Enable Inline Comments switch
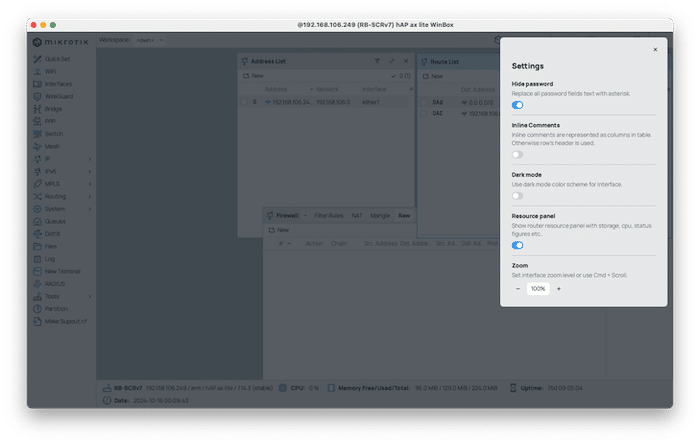The image size is (700, 444). pos(517,154)
